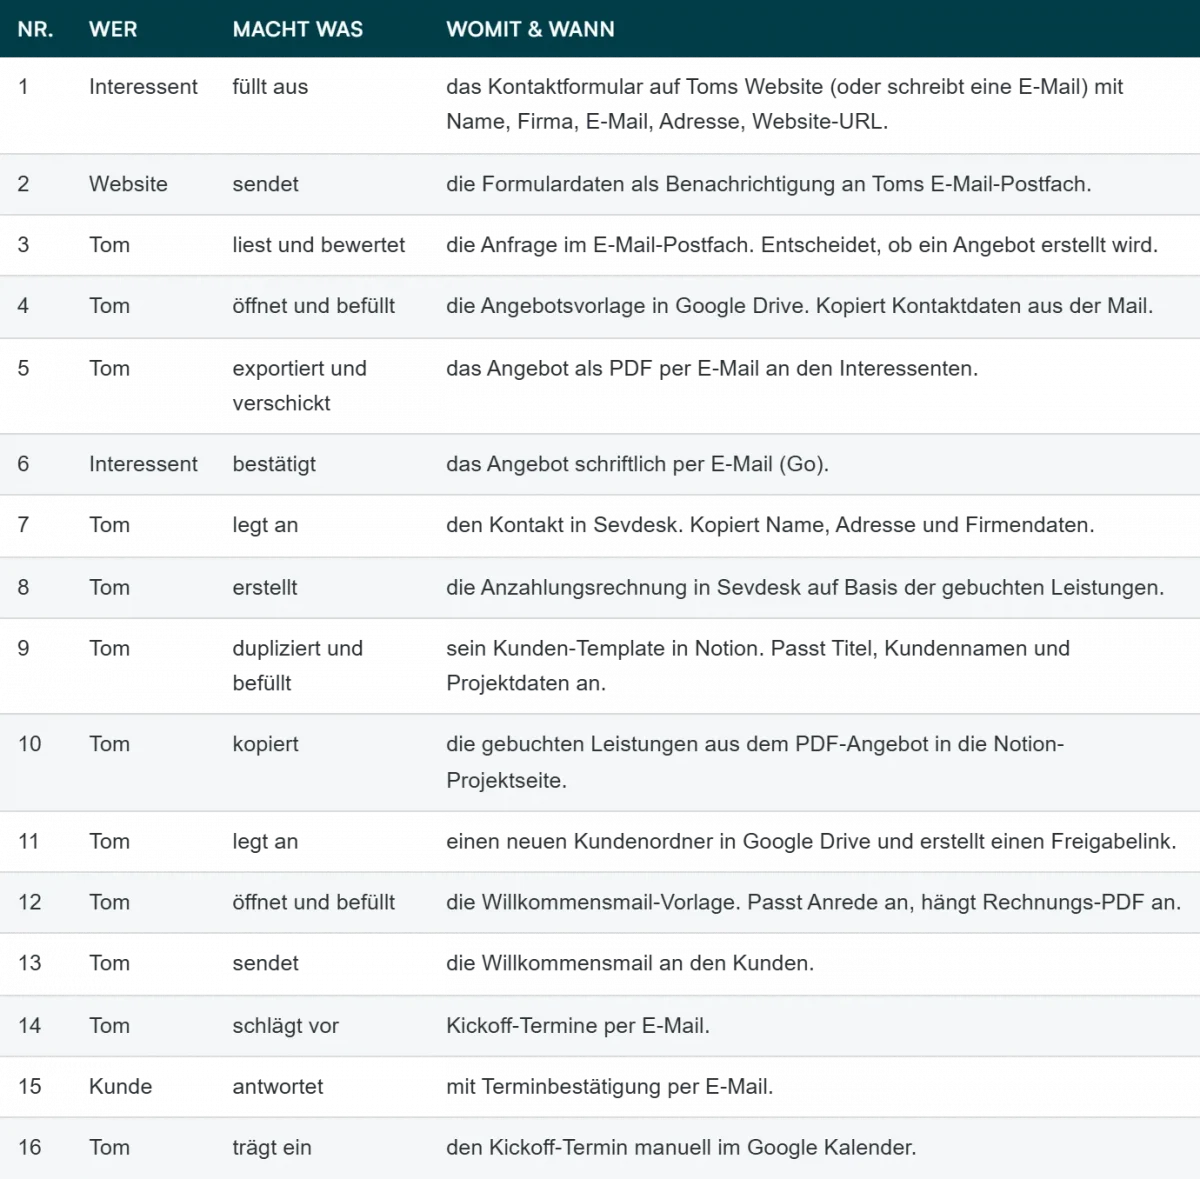1200x1179 pixels.
Task: Click 'erstellt' cell in row 8
Action: coord(265,588)
